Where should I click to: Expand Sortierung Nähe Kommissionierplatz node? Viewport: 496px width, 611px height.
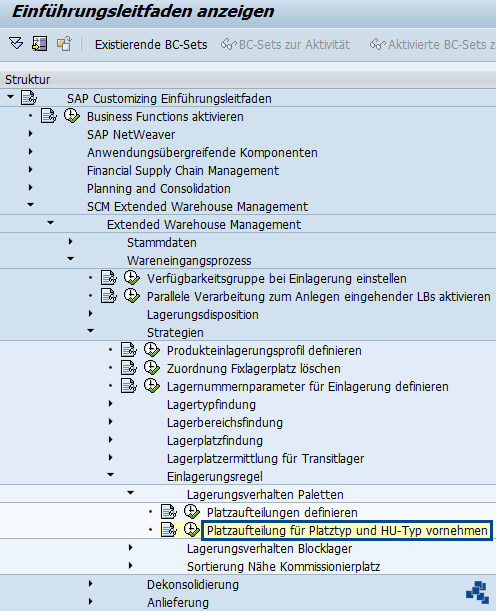pos(131,565)
